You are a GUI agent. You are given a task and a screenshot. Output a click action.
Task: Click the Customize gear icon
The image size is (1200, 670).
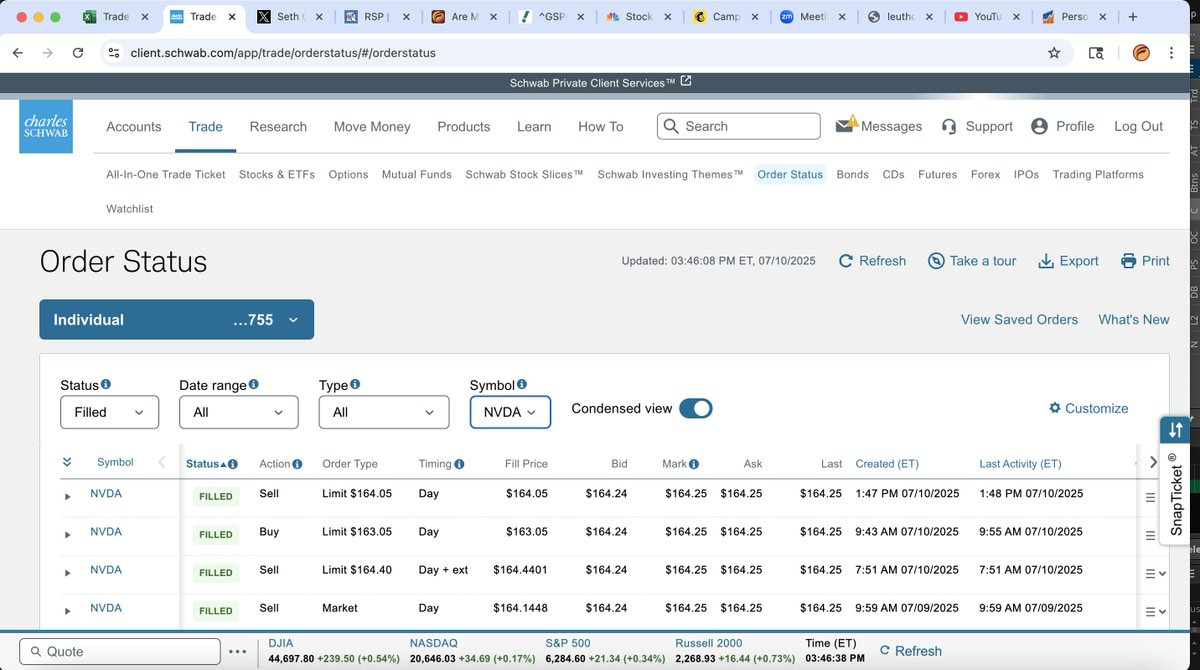point(1055,408)
